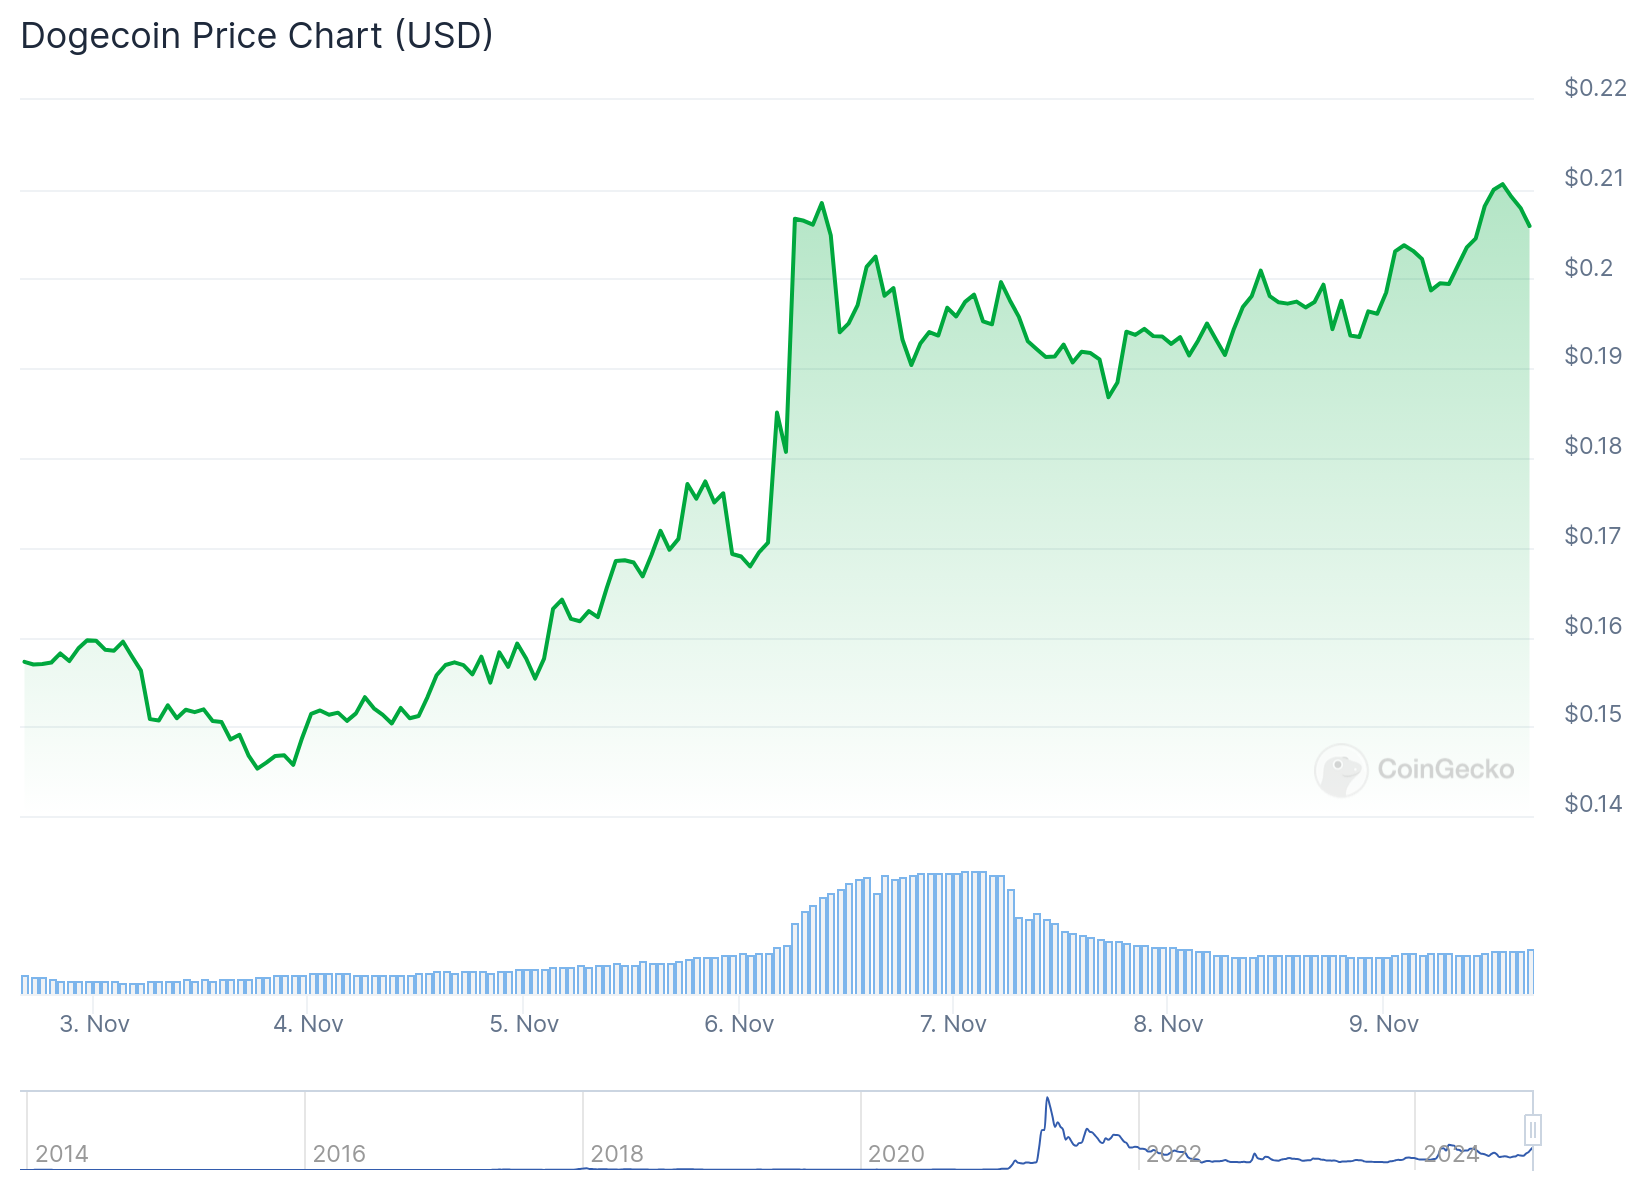Jump to 2016 in the navigator
The image size is (1644, 1200).
pyautogui.click(x=339, y=1154)
